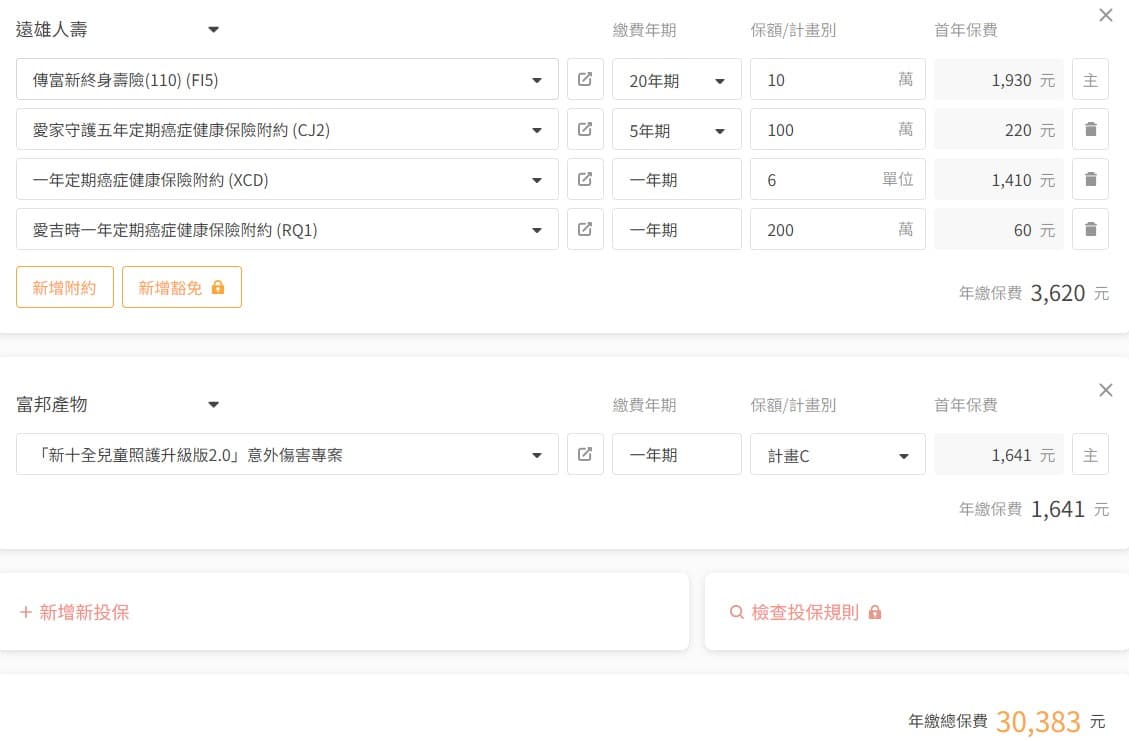The width and height of the screenshot is (1129, 740).
Task: Click the coverage amount field showing 200
Action: coord(820,230)
